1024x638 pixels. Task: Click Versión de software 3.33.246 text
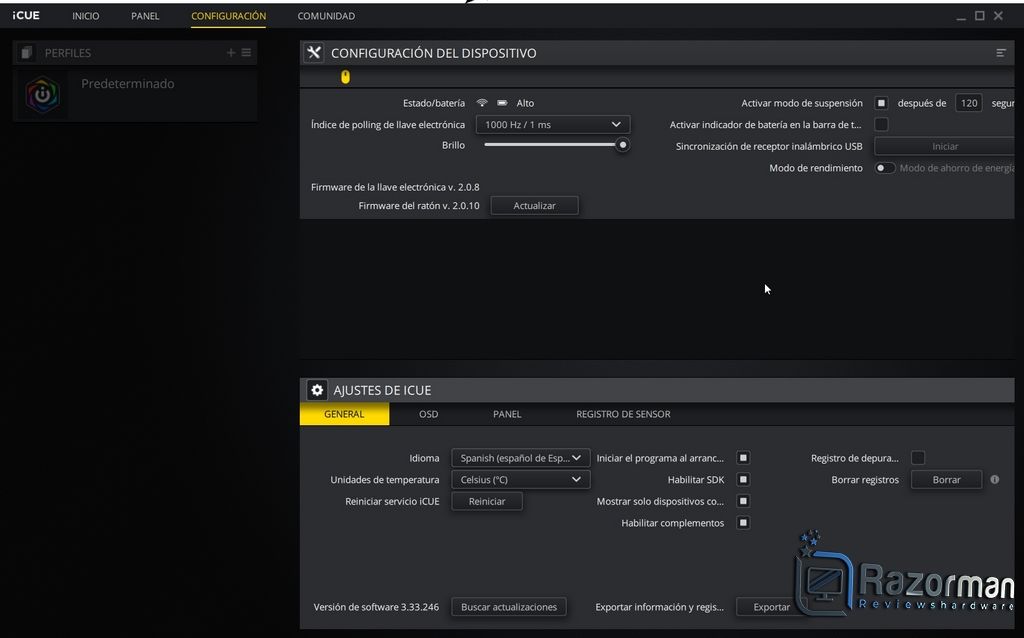coord(376,607)
